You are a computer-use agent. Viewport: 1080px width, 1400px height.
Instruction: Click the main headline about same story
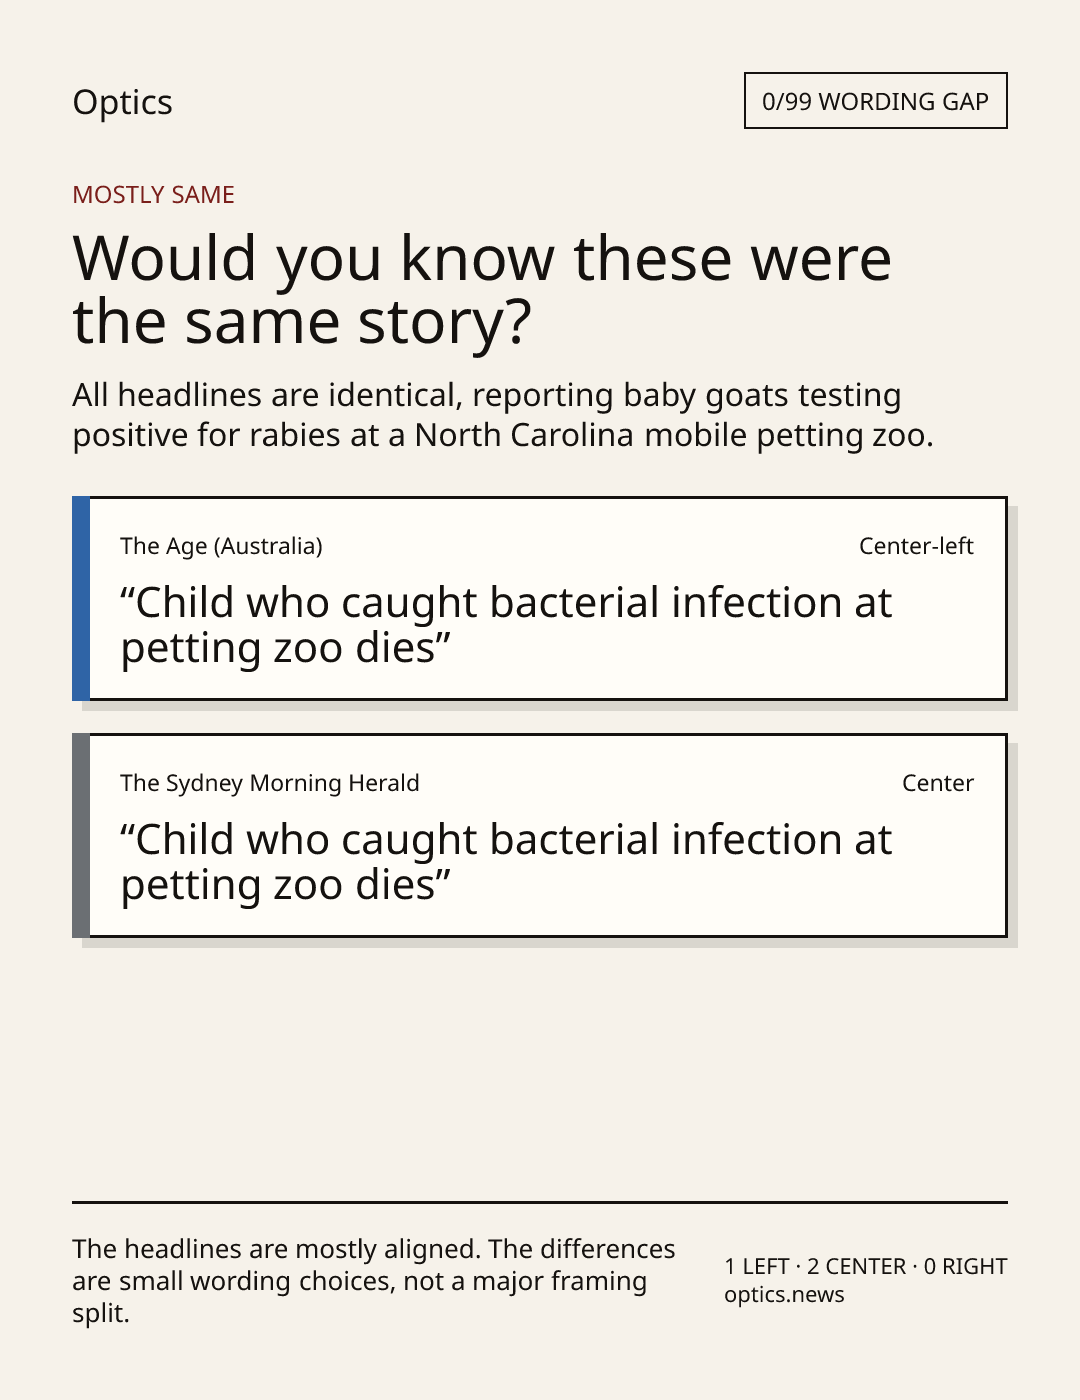482,289
